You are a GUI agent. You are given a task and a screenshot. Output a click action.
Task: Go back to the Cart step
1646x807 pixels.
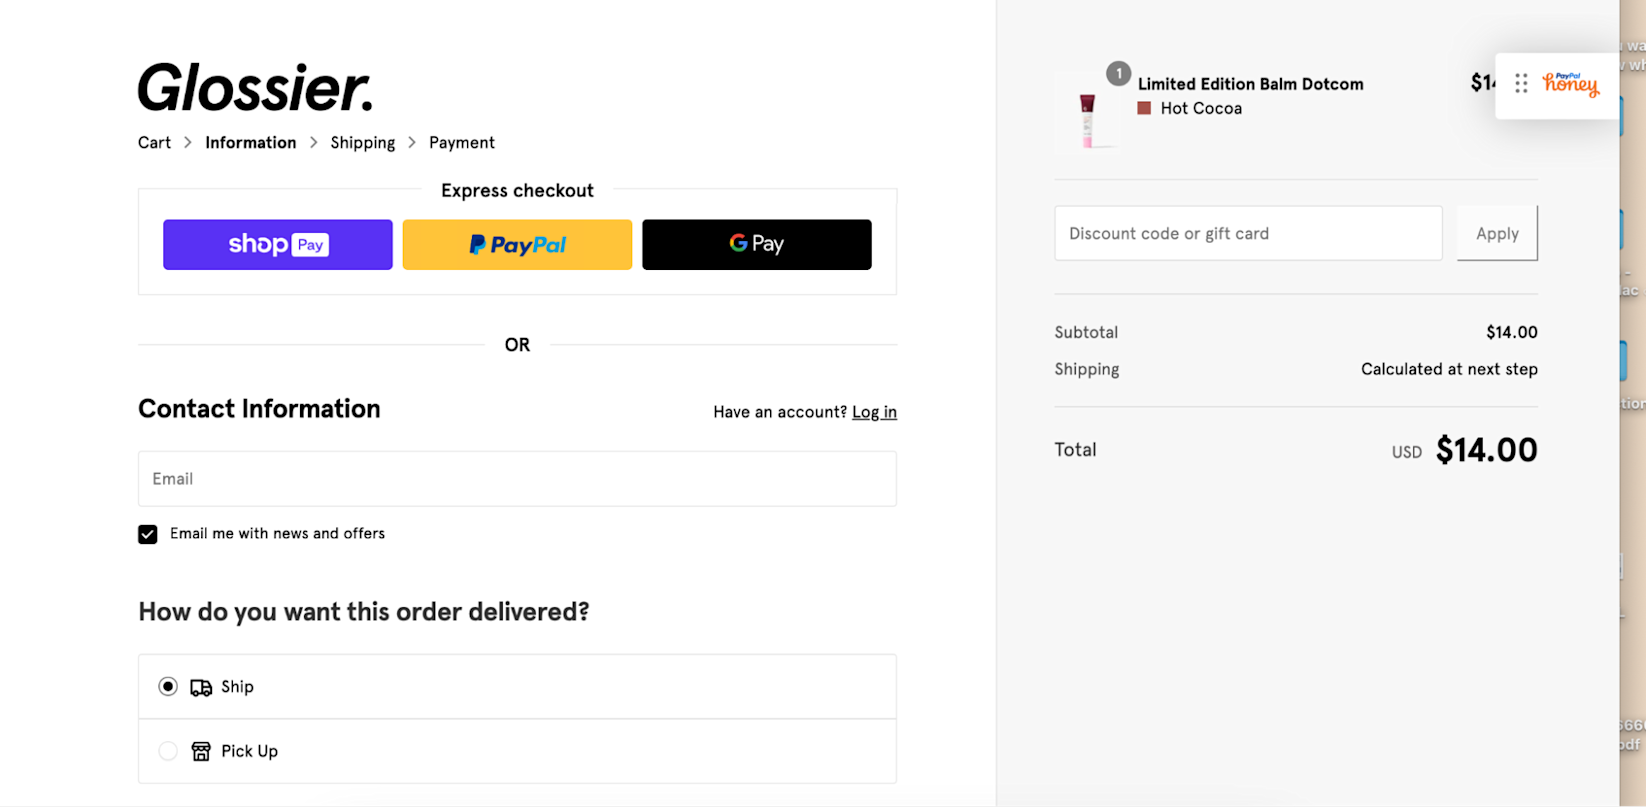[x=153, y=142]
